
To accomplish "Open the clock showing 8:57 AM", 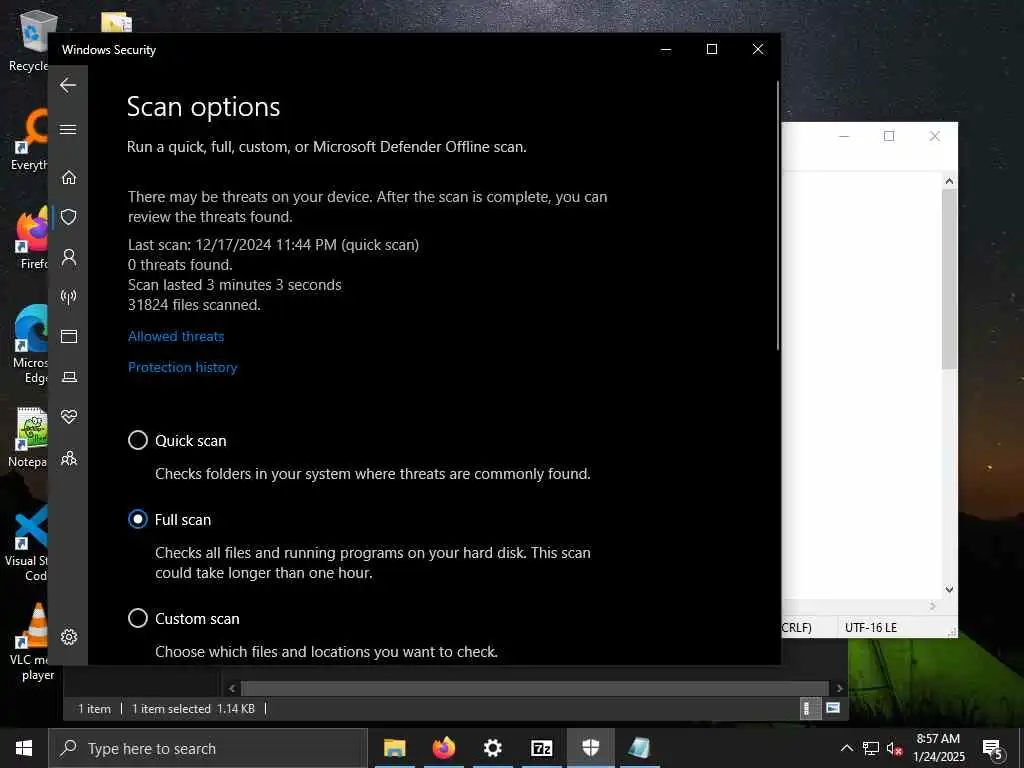I will tap(938, 748).
